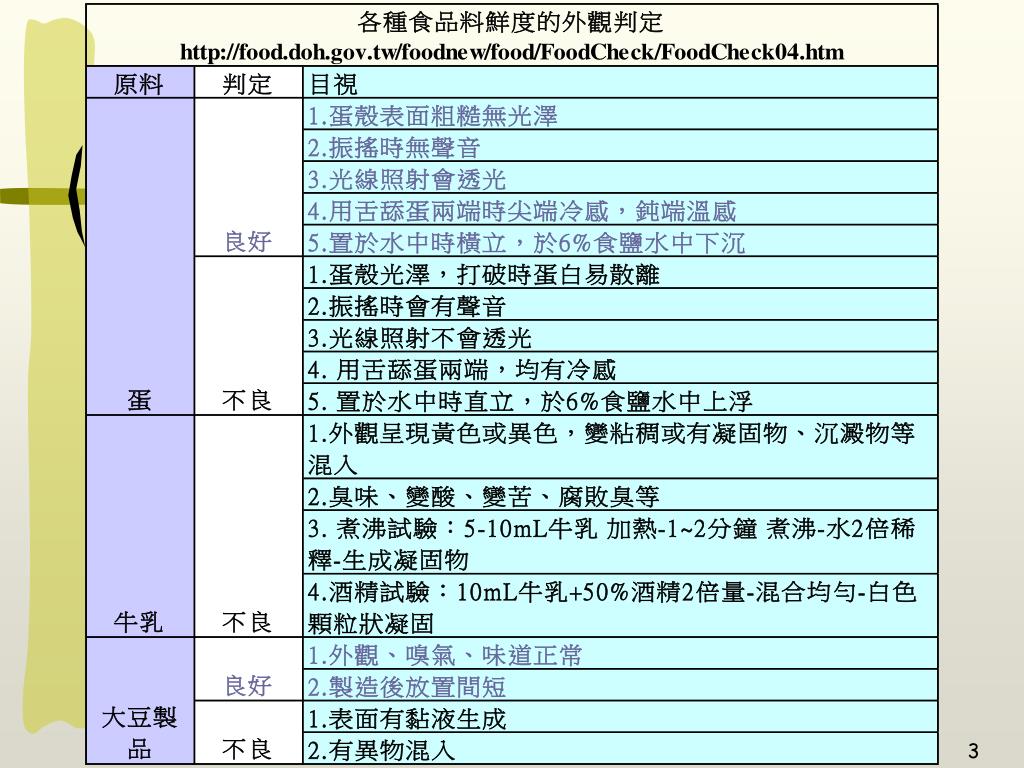Select row 3.煮沸試驗
This screenshot has height=768, width=1024.
point(620,543)
